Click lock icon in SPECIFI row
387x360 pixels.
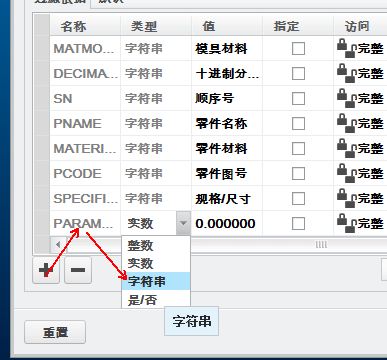click(x=347, y=198)
